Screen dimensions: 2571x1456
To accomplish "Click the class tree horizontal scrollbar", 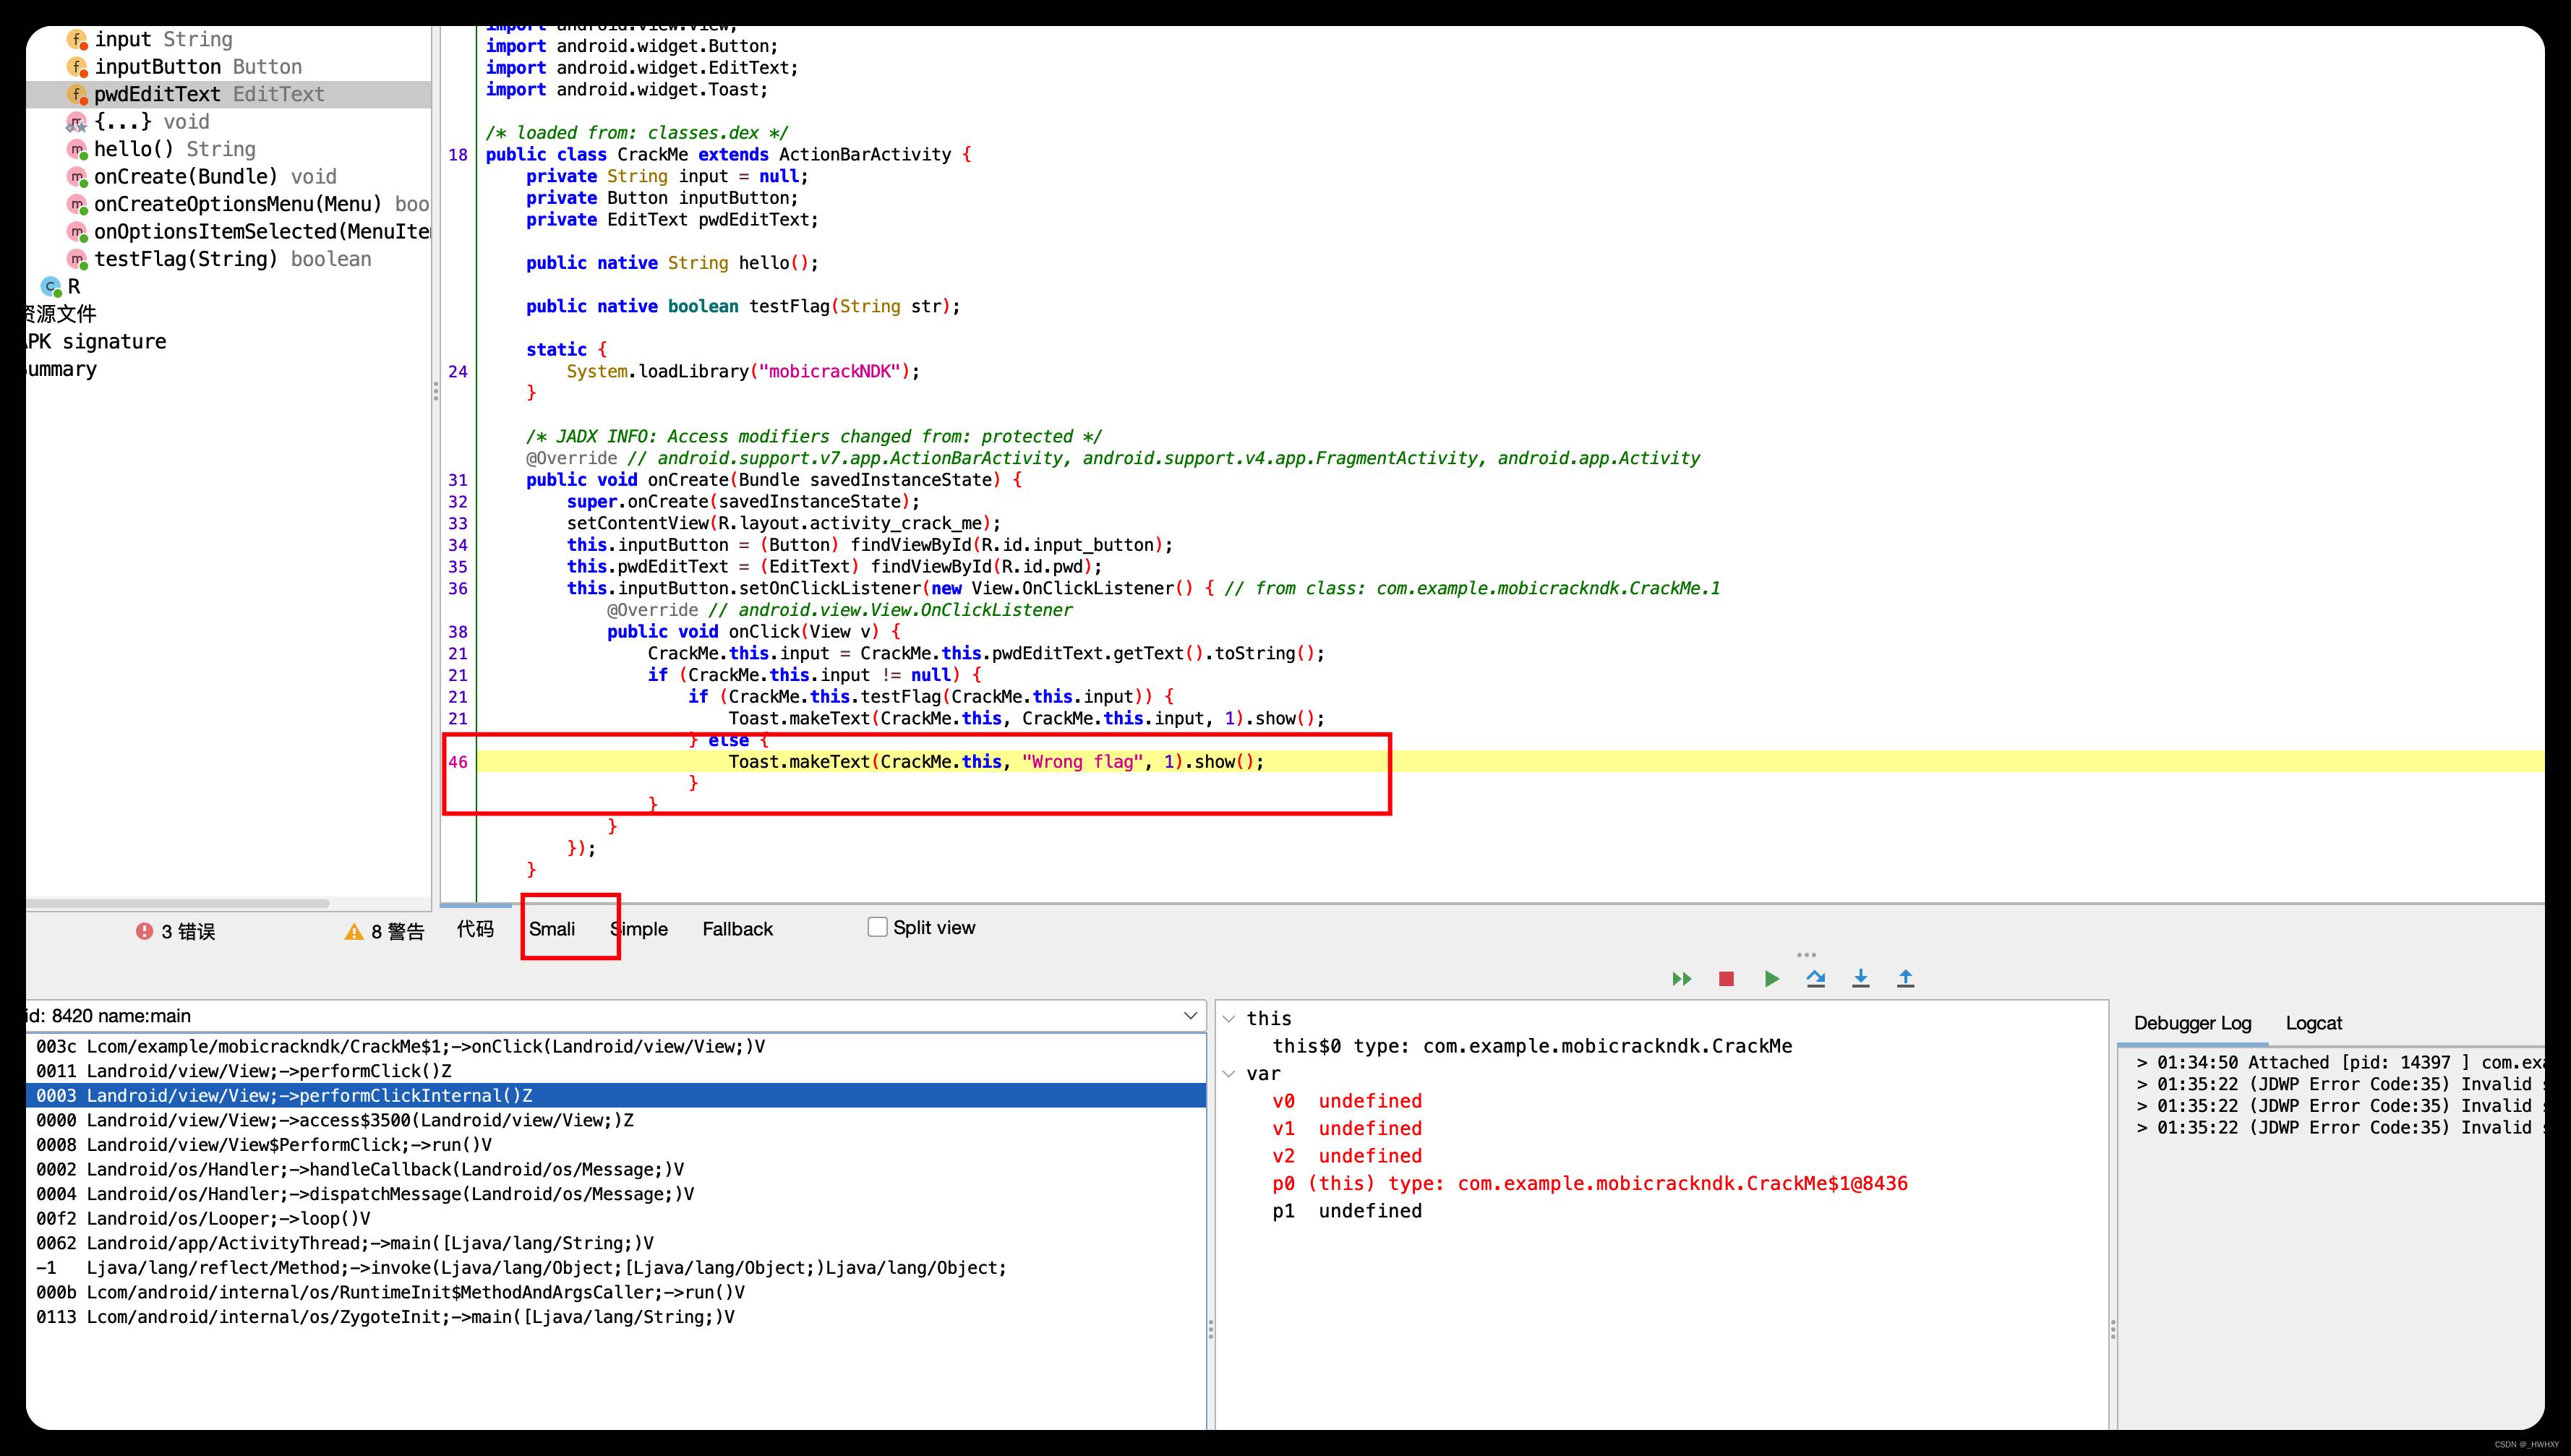I will tap(178, 904).
